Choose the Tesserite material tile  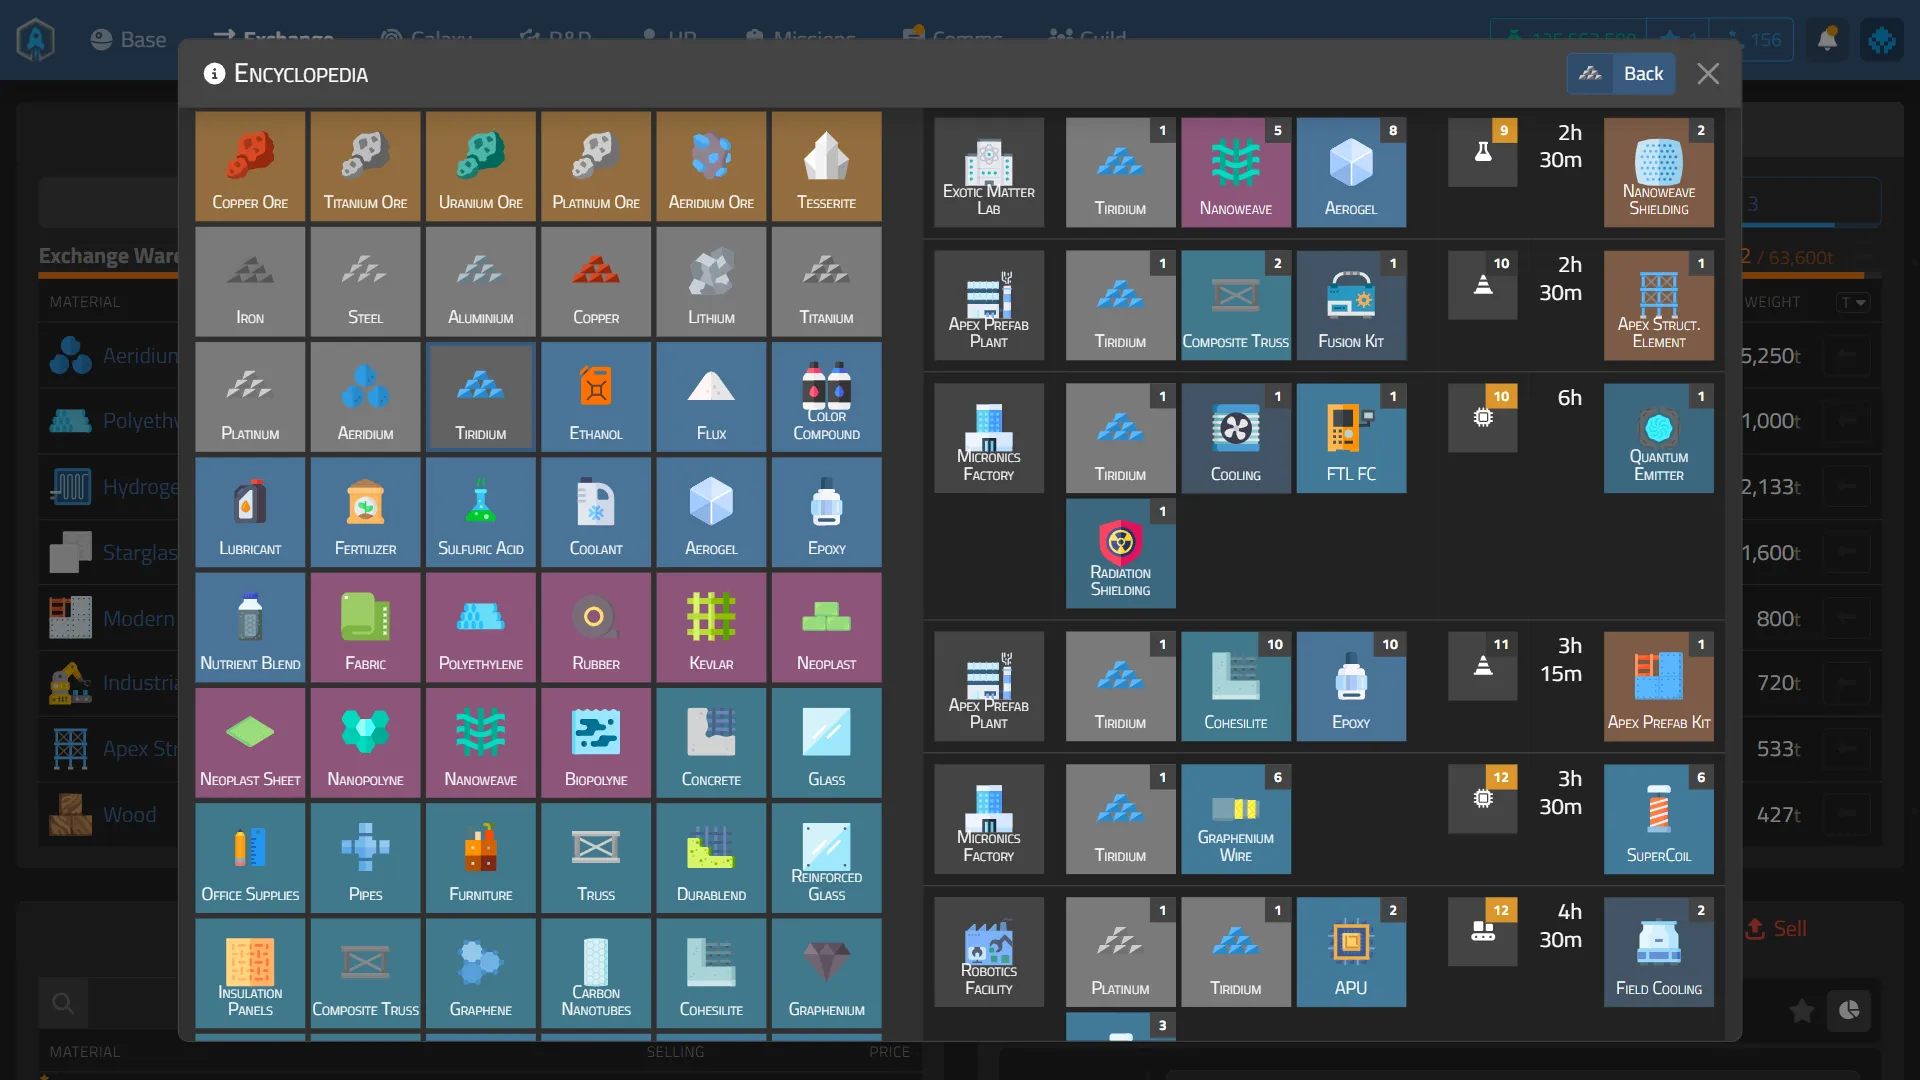pyautogui.click(x=826, y=166)
